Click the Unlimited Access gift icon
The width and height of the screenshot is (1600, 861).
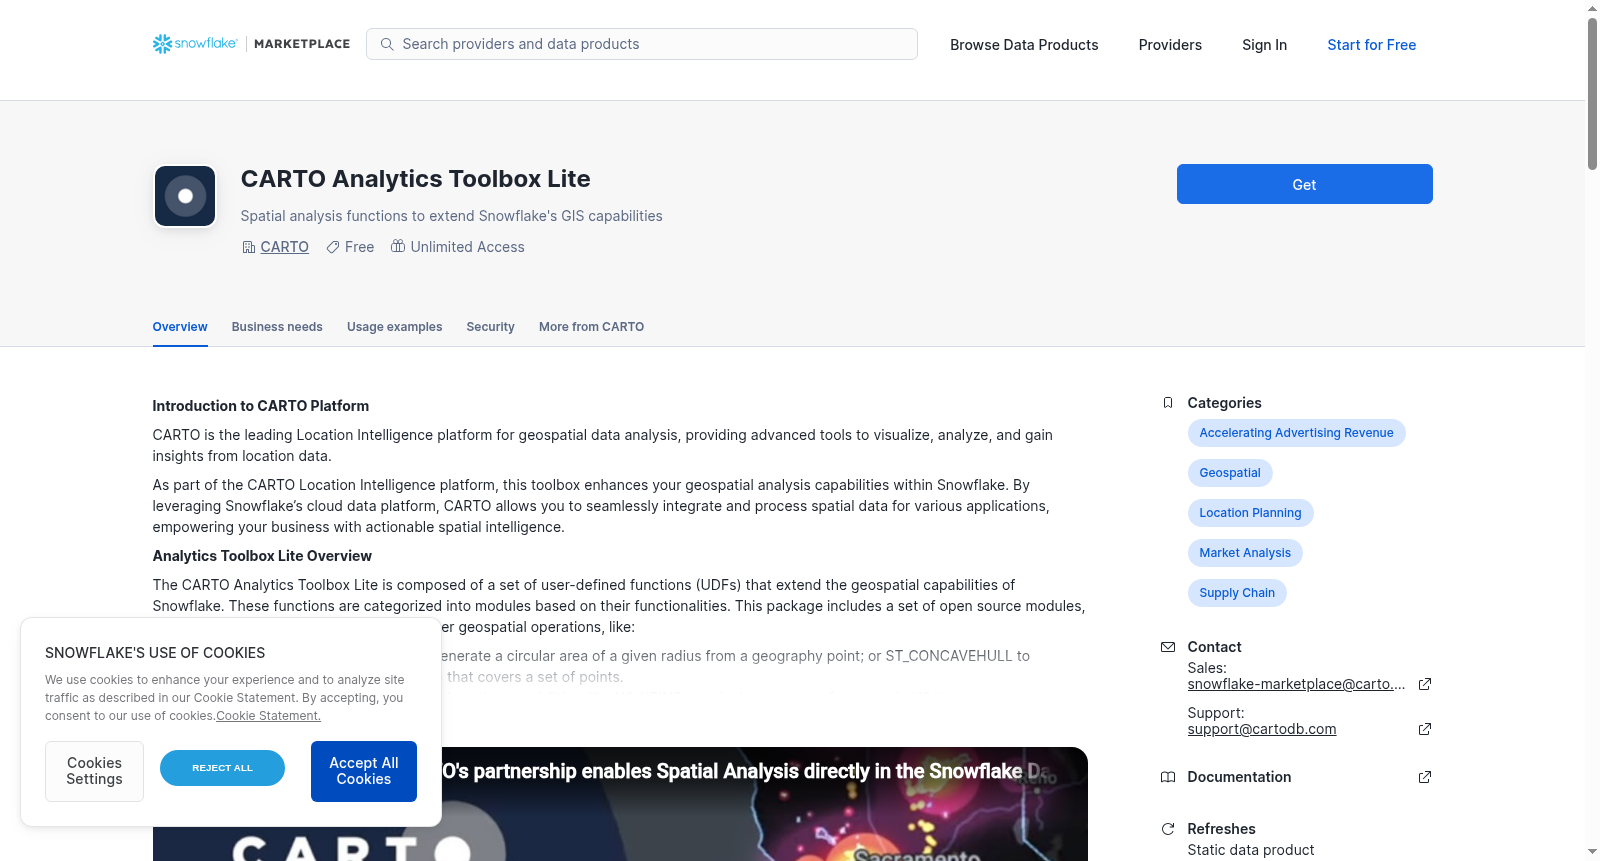pos(398,246)
